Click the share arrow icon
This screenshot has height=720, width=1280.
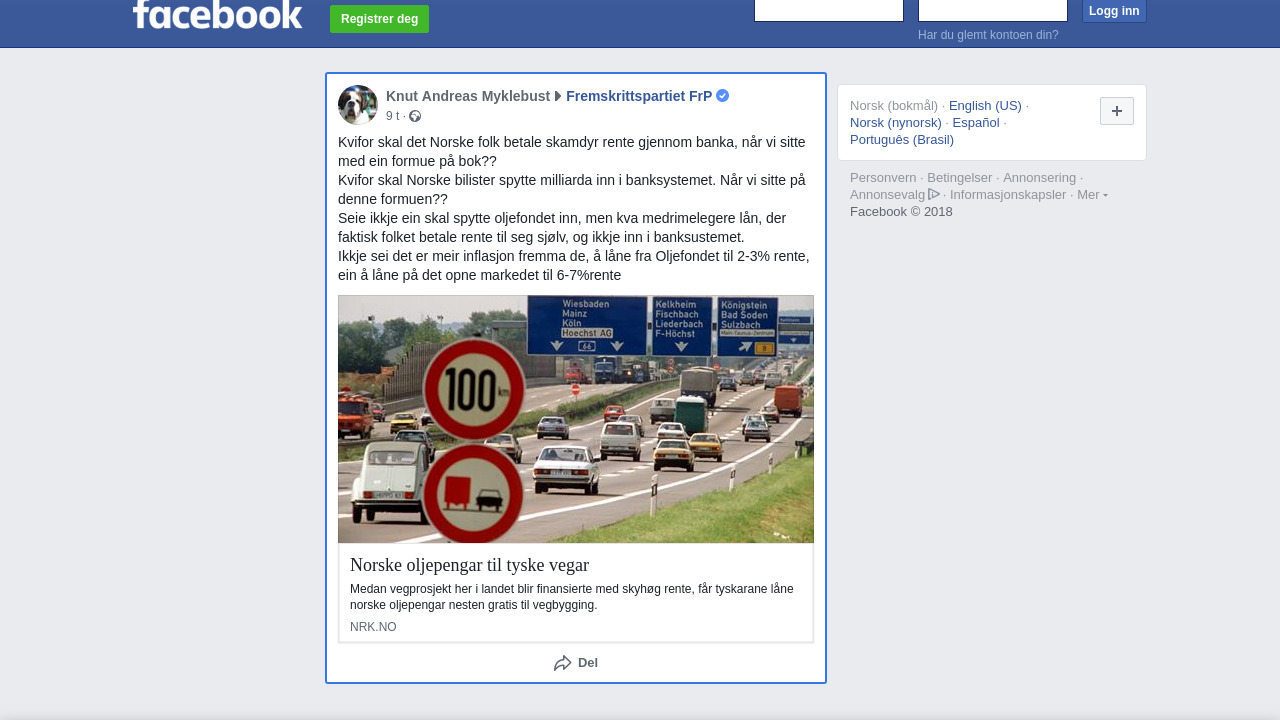(x=563, y=663)
